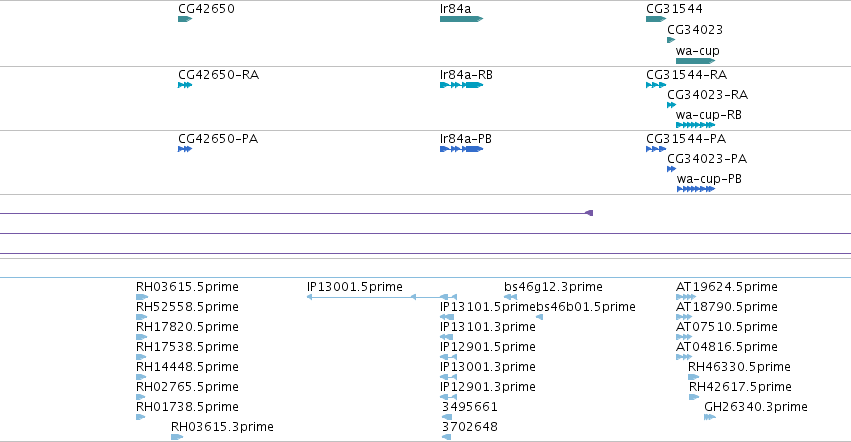Click the AT07510.5prime EST label
Image resolution: width=851 pixels, height=442 pixels.
tap(727, 327)
